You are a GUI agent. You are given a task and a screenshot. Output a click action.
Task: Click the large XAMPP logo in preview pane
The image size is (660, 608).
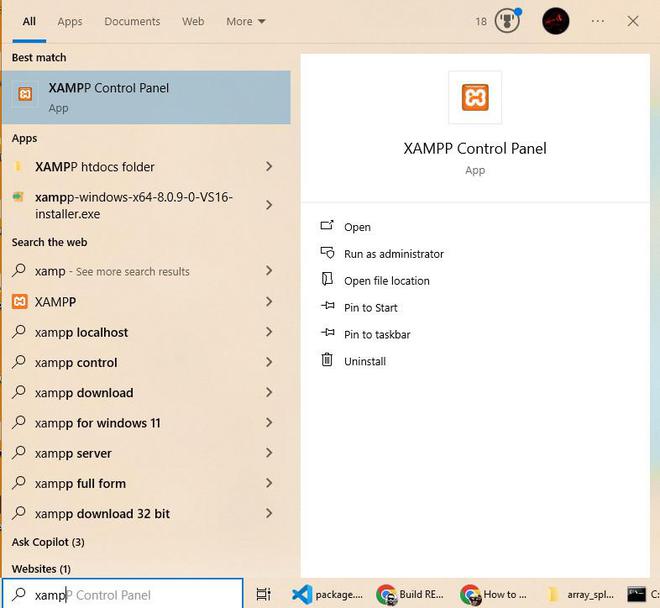(x=475, y=97)
